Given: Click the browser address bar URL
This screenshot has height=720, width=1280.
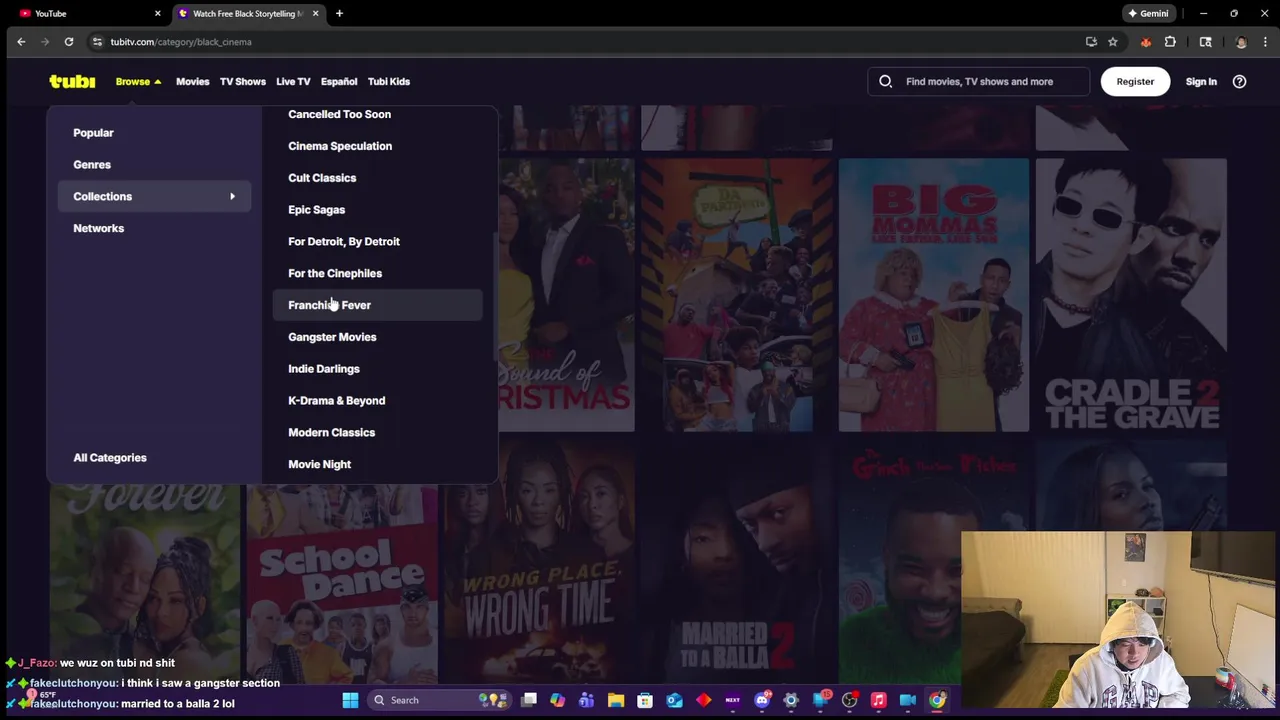Looking at the screenshot, I should coord(181,42).
